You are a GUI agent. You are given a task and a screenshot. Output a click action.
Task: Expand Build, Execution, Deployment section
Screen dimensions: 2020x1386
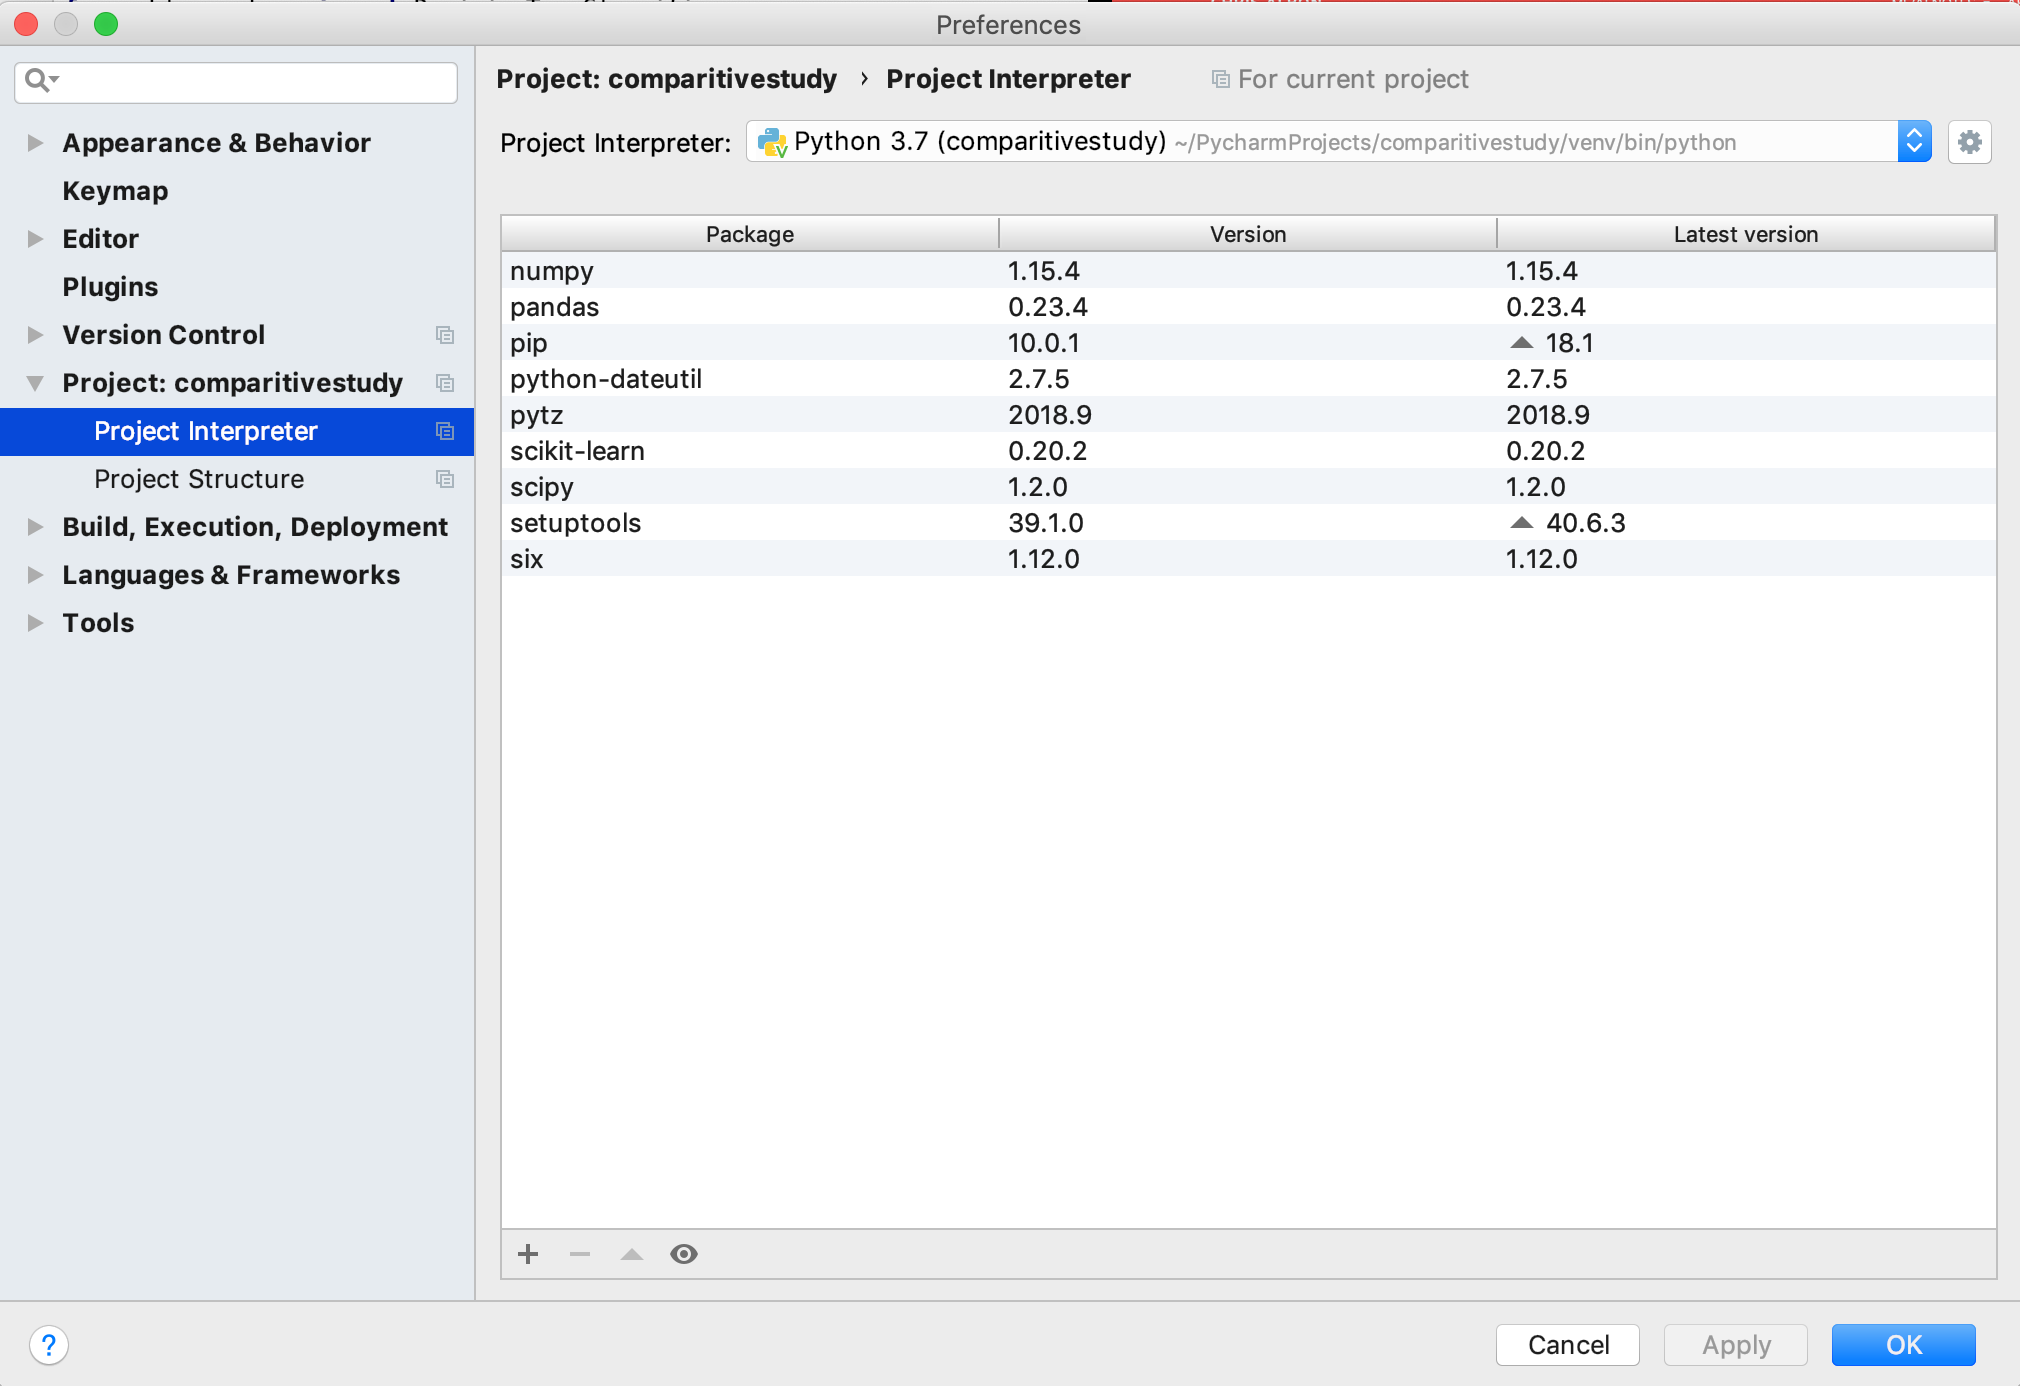(x=35, y=527)
